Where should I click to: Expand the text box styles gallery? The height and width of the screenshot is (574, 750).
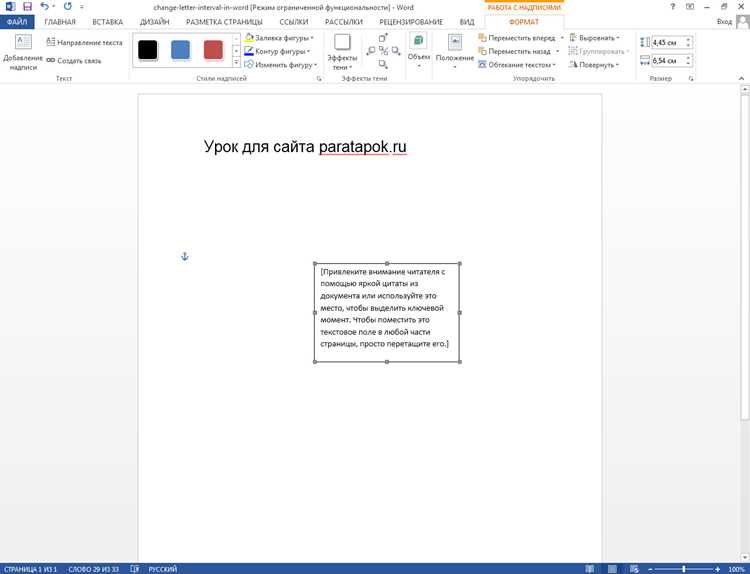[x=236, y=62]
